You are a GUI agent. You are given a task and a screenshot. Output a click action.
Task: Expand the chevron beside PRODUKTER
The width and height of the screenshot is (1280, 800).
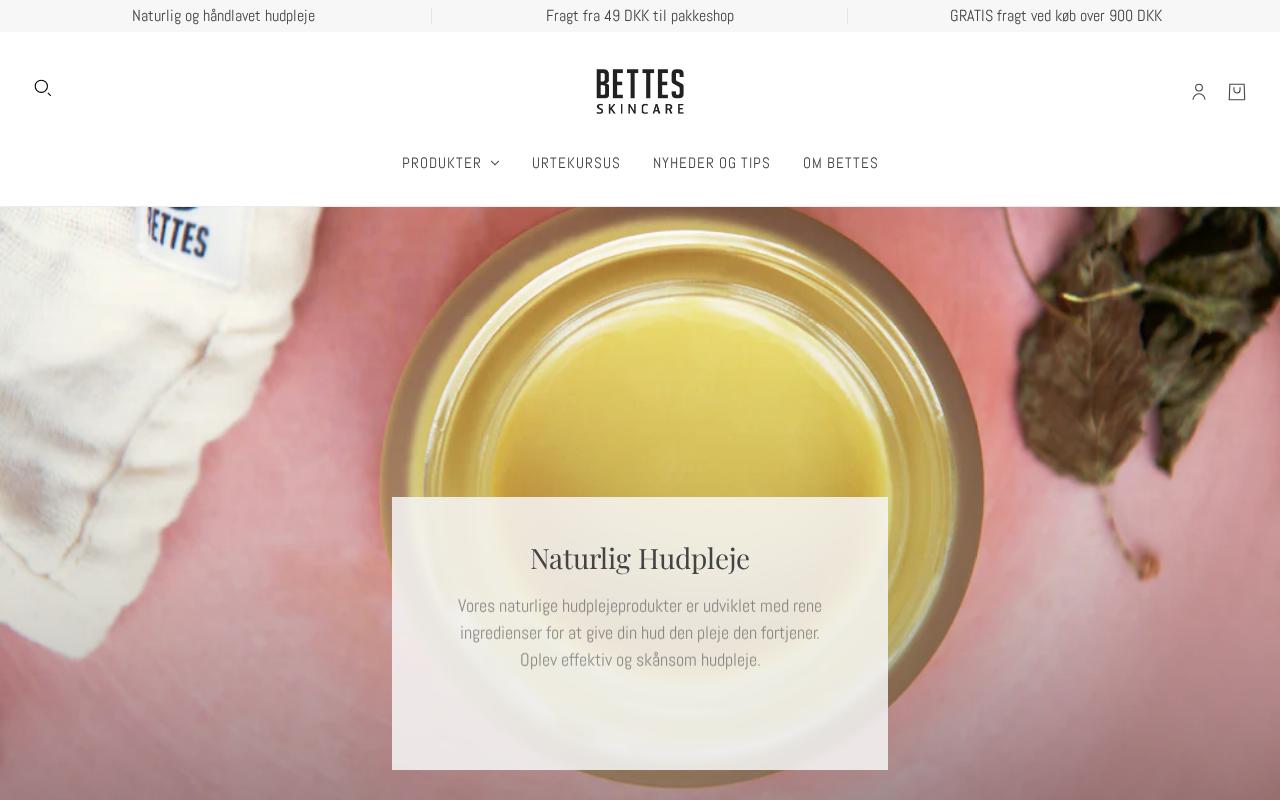(495, 163)
